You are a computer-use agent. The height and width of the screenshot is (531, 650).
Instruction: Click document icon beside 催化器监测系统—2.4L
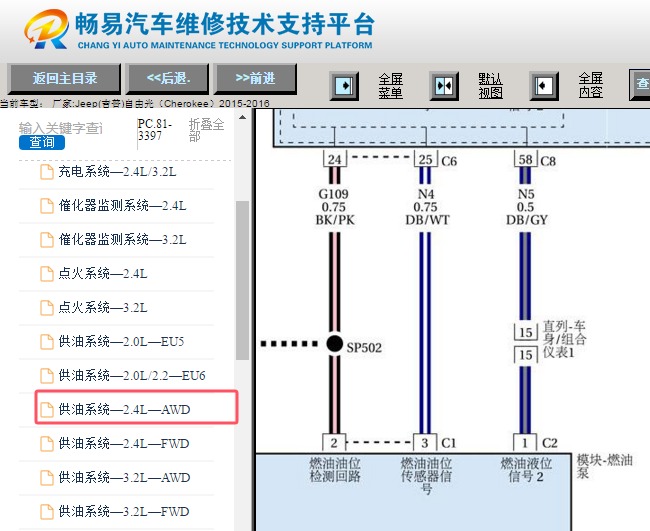click(x=47, y=206)
